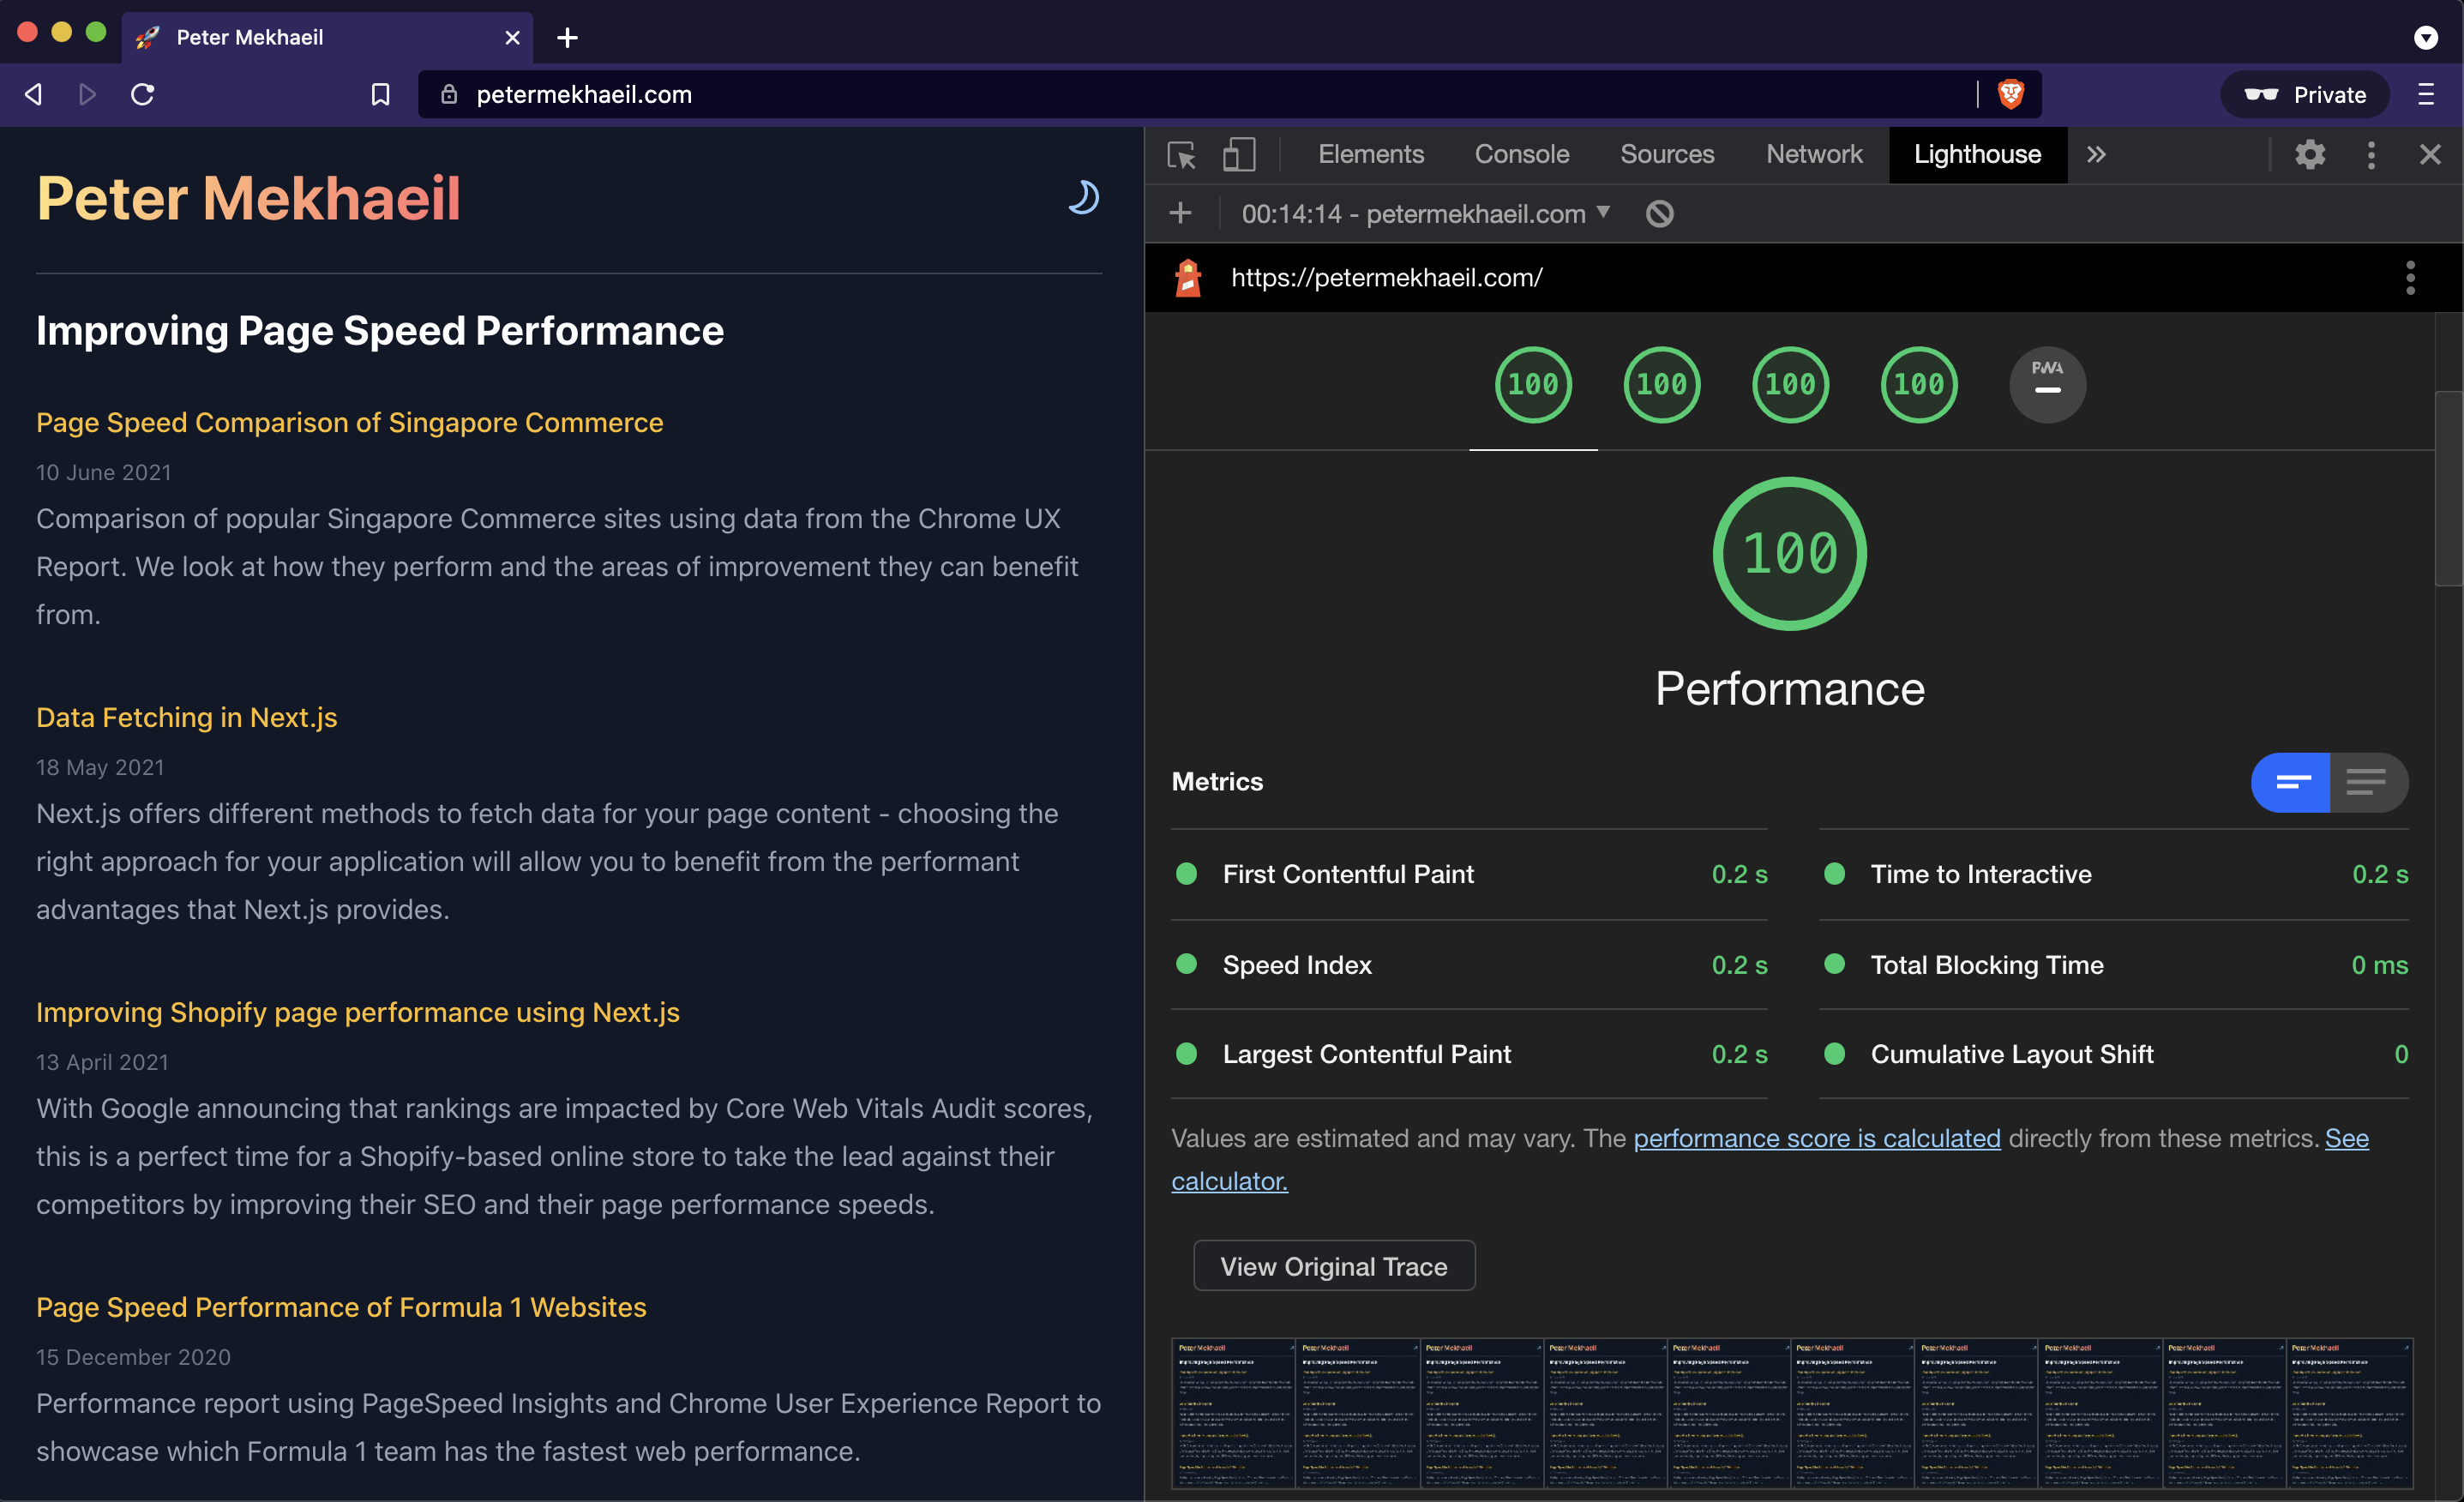Select the expanded metrics view toggle

tap(2369, 782)
